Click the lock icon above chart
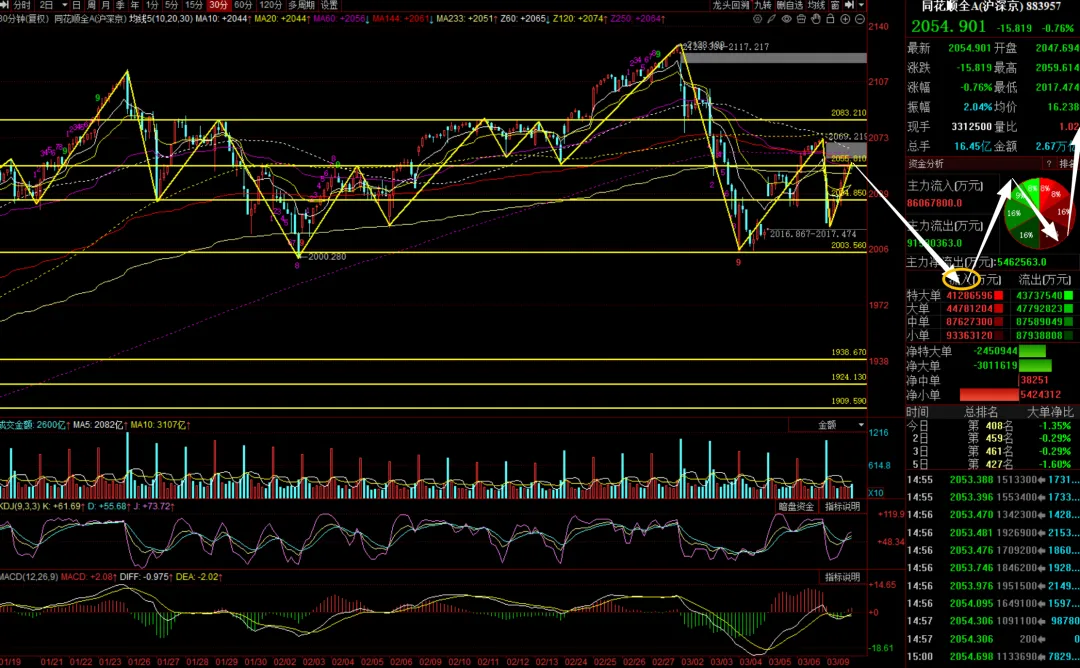Screen dimensions: 1080x668 830,19
